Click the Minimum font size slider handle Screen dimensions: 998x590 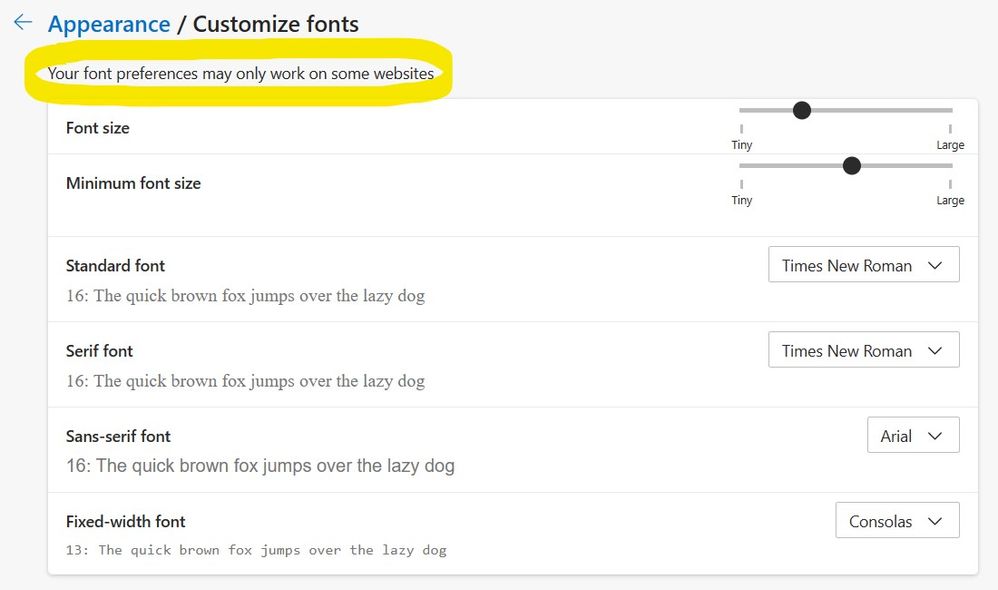point(851,166)
